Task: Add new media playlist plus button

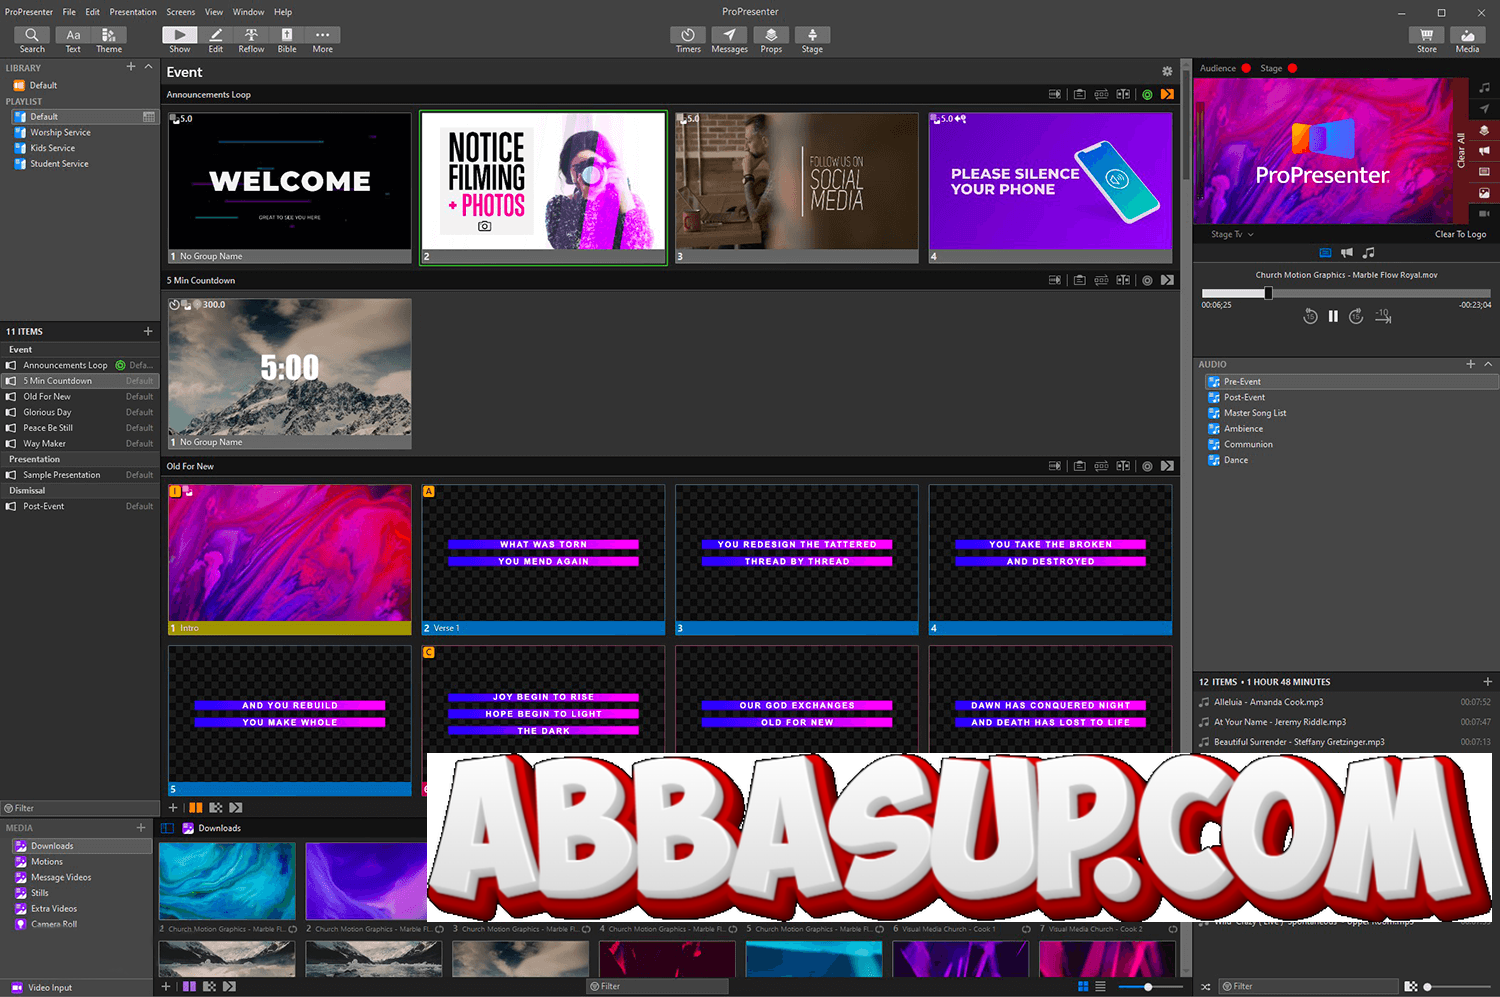Action: (x=141, y=828)
